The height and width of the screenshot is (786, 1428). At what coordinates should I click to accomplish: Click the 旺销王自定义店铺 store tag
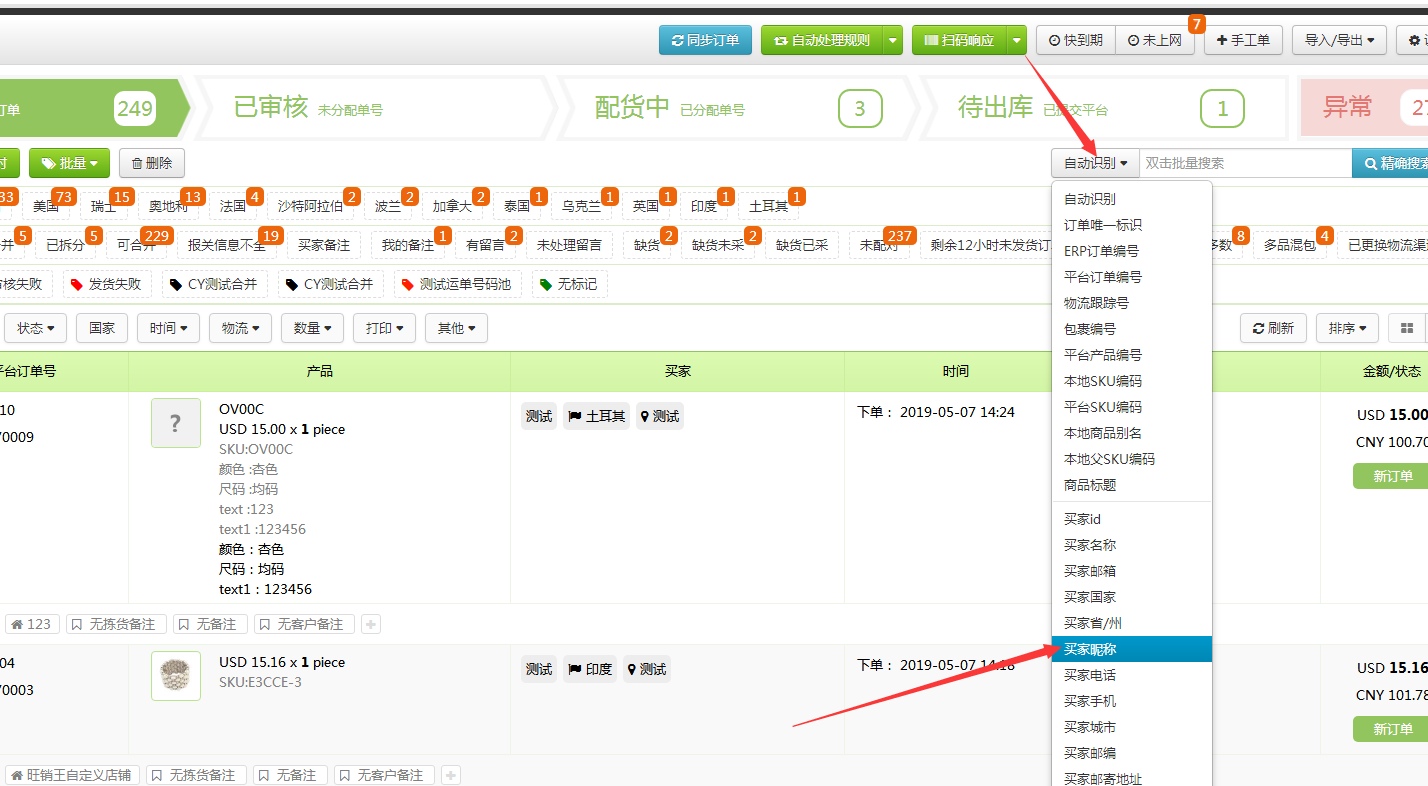tap(72, 775)
